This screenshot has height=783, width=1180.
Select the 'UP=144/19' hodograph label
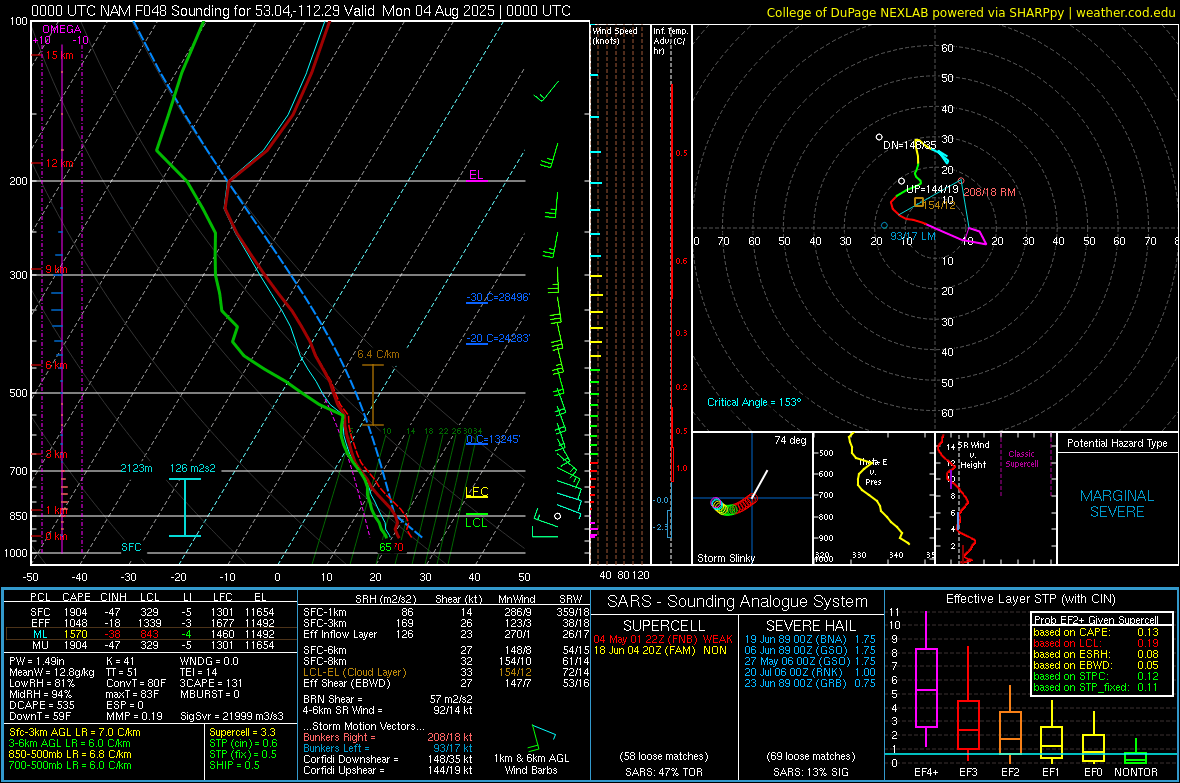(x=932, y=190)
